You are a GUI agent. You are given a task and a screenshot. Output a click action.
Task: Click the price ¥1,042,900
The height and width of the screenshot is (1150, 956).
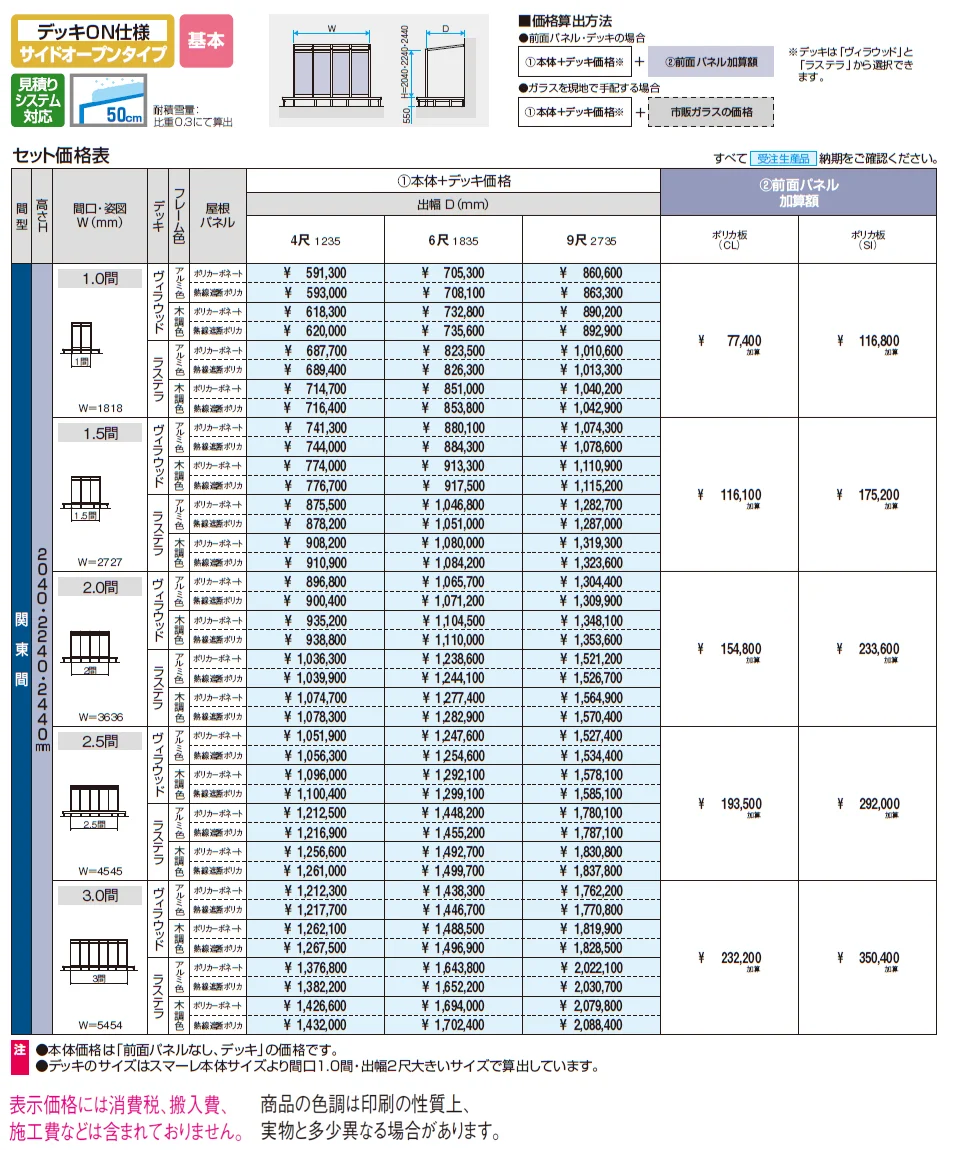[x=591, y=408]
